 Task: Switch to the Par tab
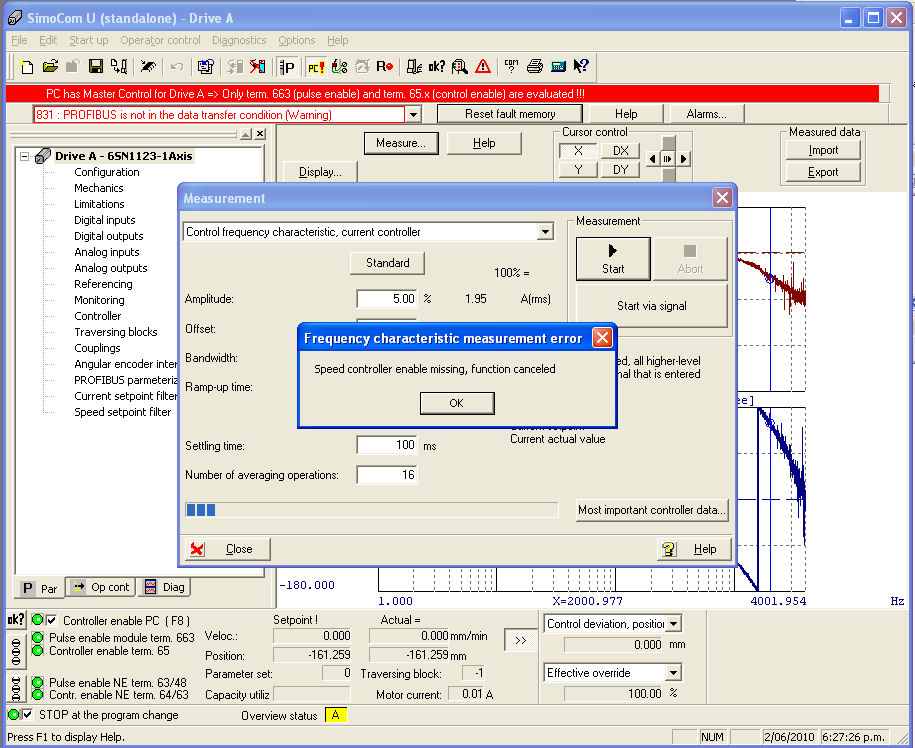coord(40,588)
